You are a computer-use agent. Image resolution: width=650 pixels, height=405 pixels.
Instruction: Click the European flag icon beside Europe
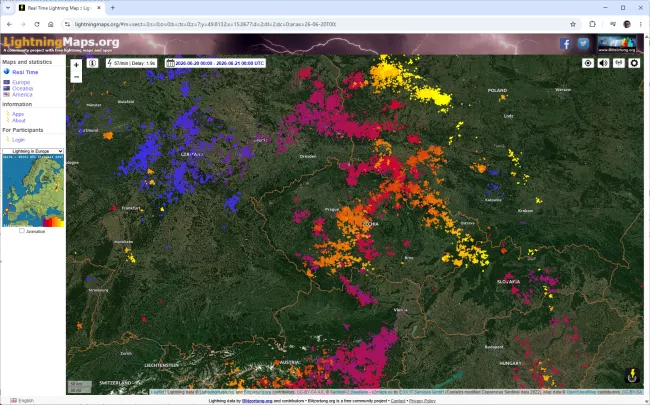click(7, 82)
